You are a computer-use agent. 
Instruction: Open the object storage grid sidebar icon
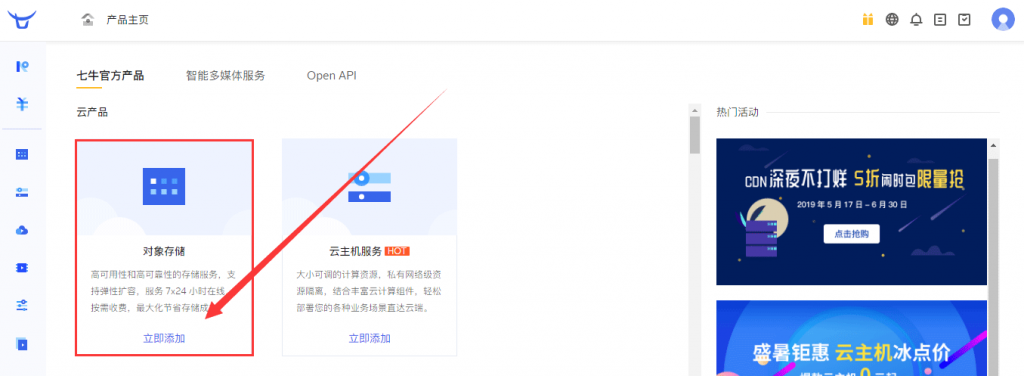coord(22,155)
